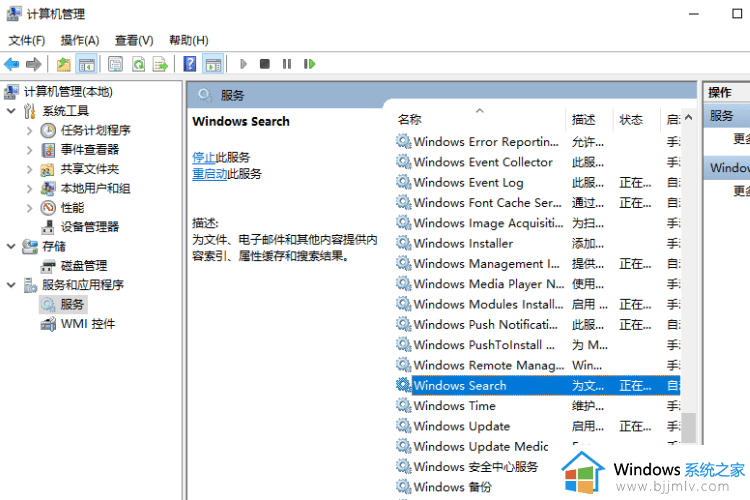Open 设备管理器 in the tree
Image resolution: width=750 pixels, height=500 pixels.
(89, 227)
